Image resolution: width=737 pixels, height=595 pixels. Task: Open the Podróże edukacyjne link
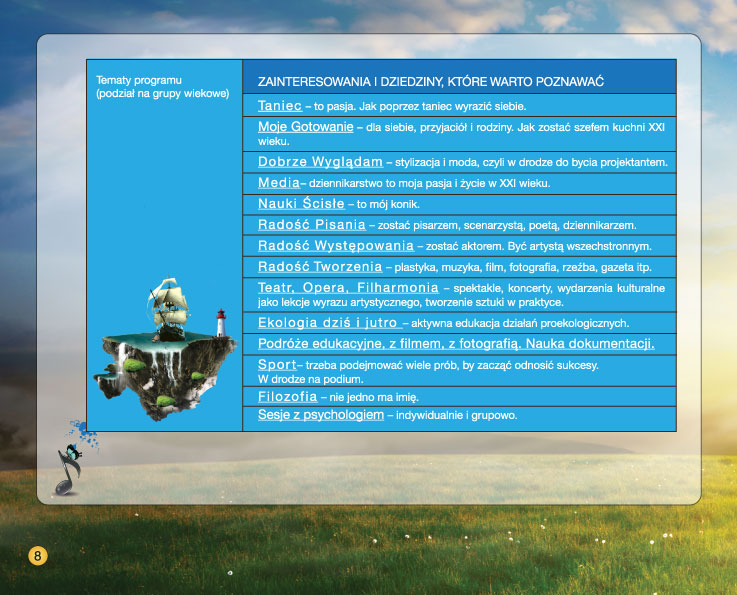456,344
